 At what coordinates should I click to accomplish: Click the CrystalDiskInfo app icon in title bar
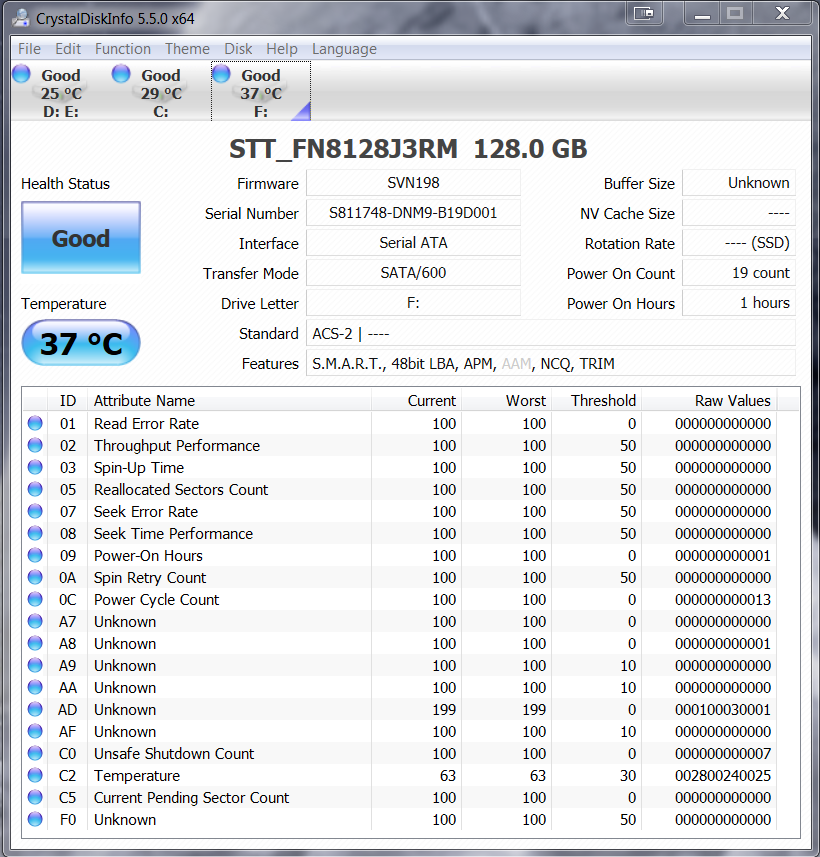click(x=21, y=18)
